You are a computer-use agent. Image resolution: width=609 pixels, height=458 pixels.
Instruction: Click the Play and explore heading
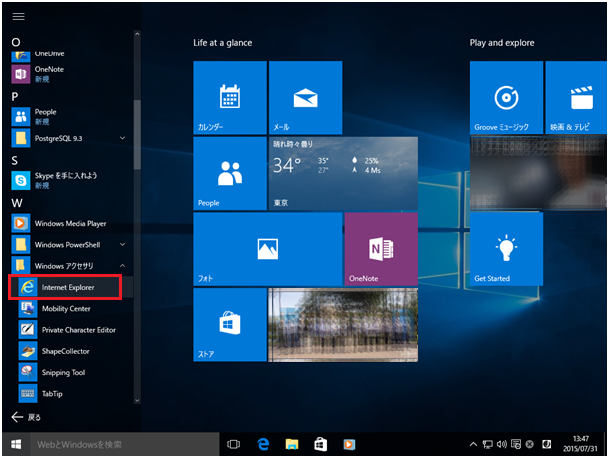[502, 43]
